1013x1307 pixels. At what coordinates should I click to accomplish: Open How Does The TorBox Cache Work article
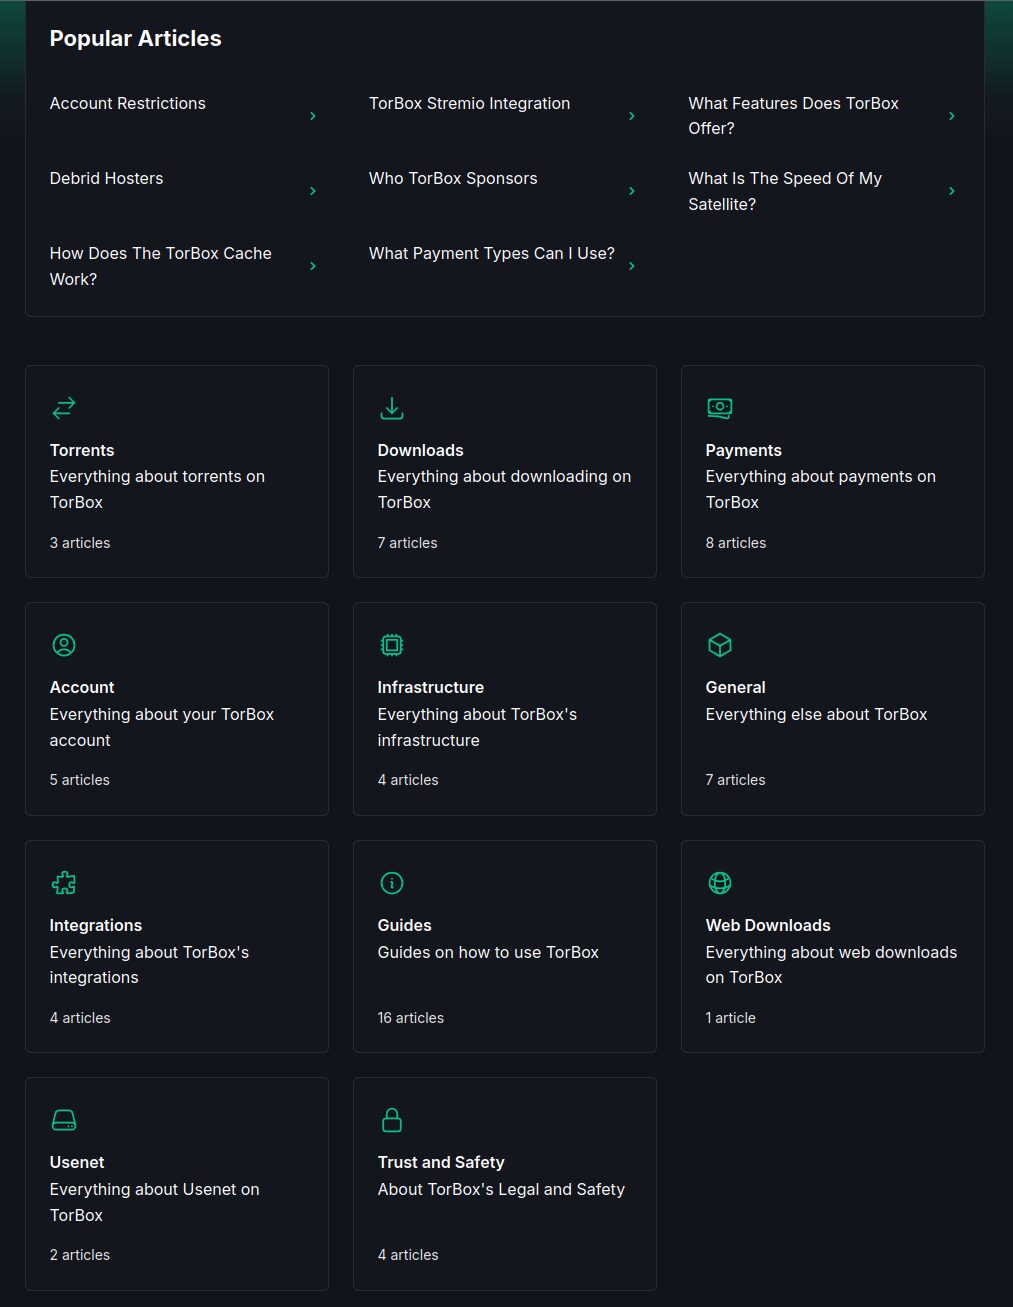(x=161, y=266)
